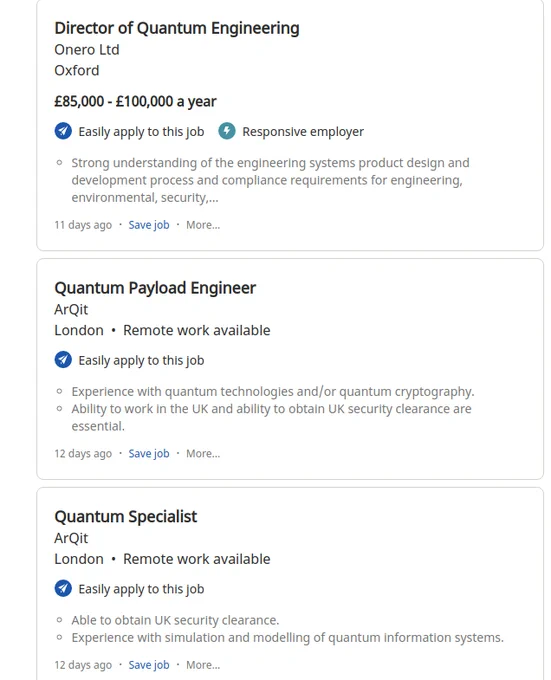Click the Easily apply icon on Director job
This screenshot has width=551, height=680.
[63, 131]
